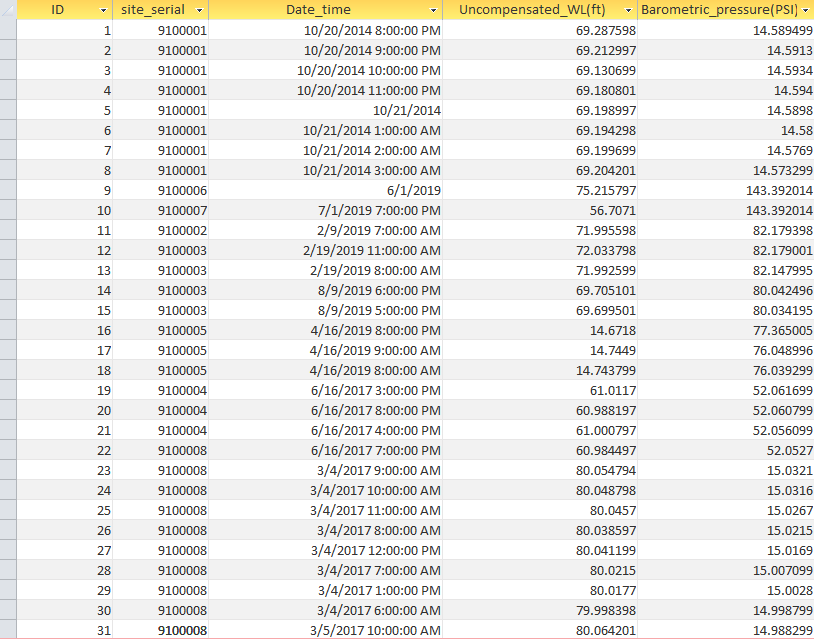Screen dimensions: 814x639
Task: Select the Date_time cell 7/1/2019 7:00:00 PM
Action: [x=379, y=210]
